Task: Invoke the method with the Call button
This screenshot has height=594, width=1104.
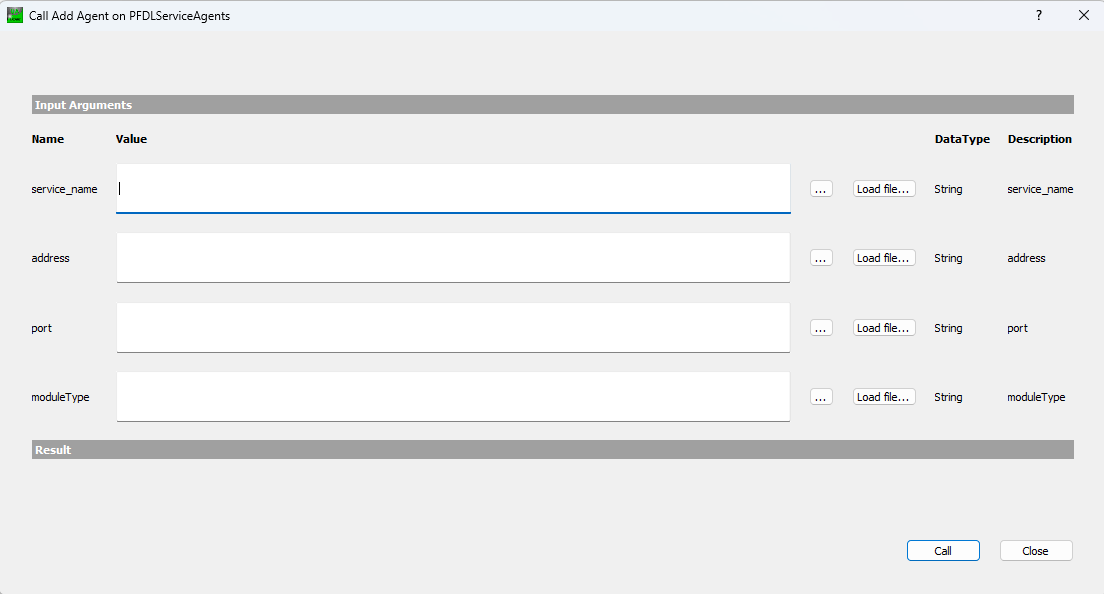Action: pyautogui.click(x=943, y=550)
